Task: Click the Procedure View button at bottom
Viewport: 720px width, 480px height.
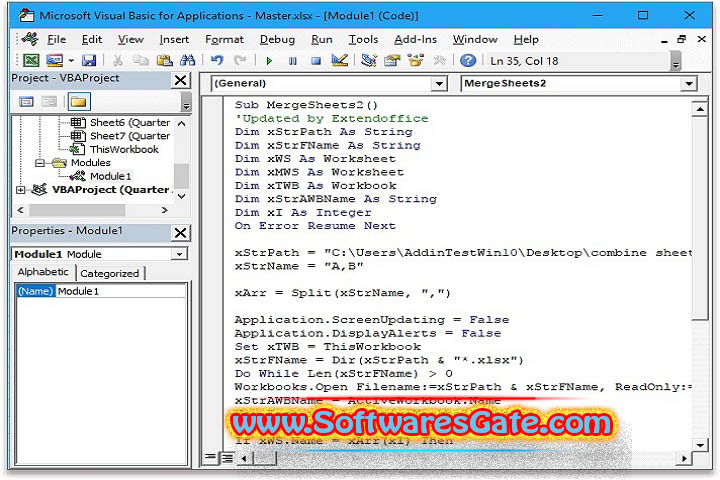Action: click(210, 457)
